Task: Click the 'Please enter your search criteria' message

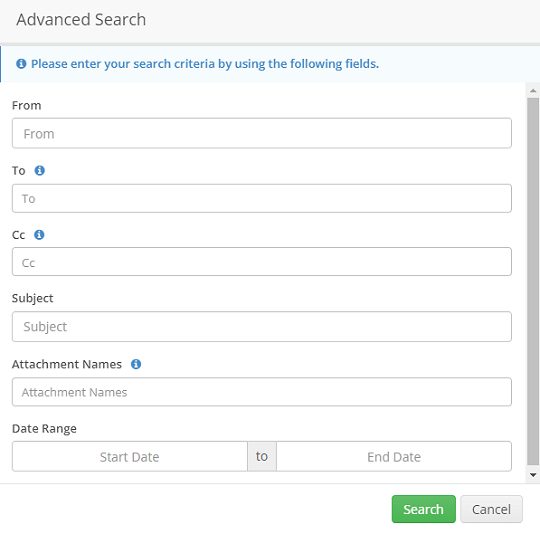Action: click(205, 64)
